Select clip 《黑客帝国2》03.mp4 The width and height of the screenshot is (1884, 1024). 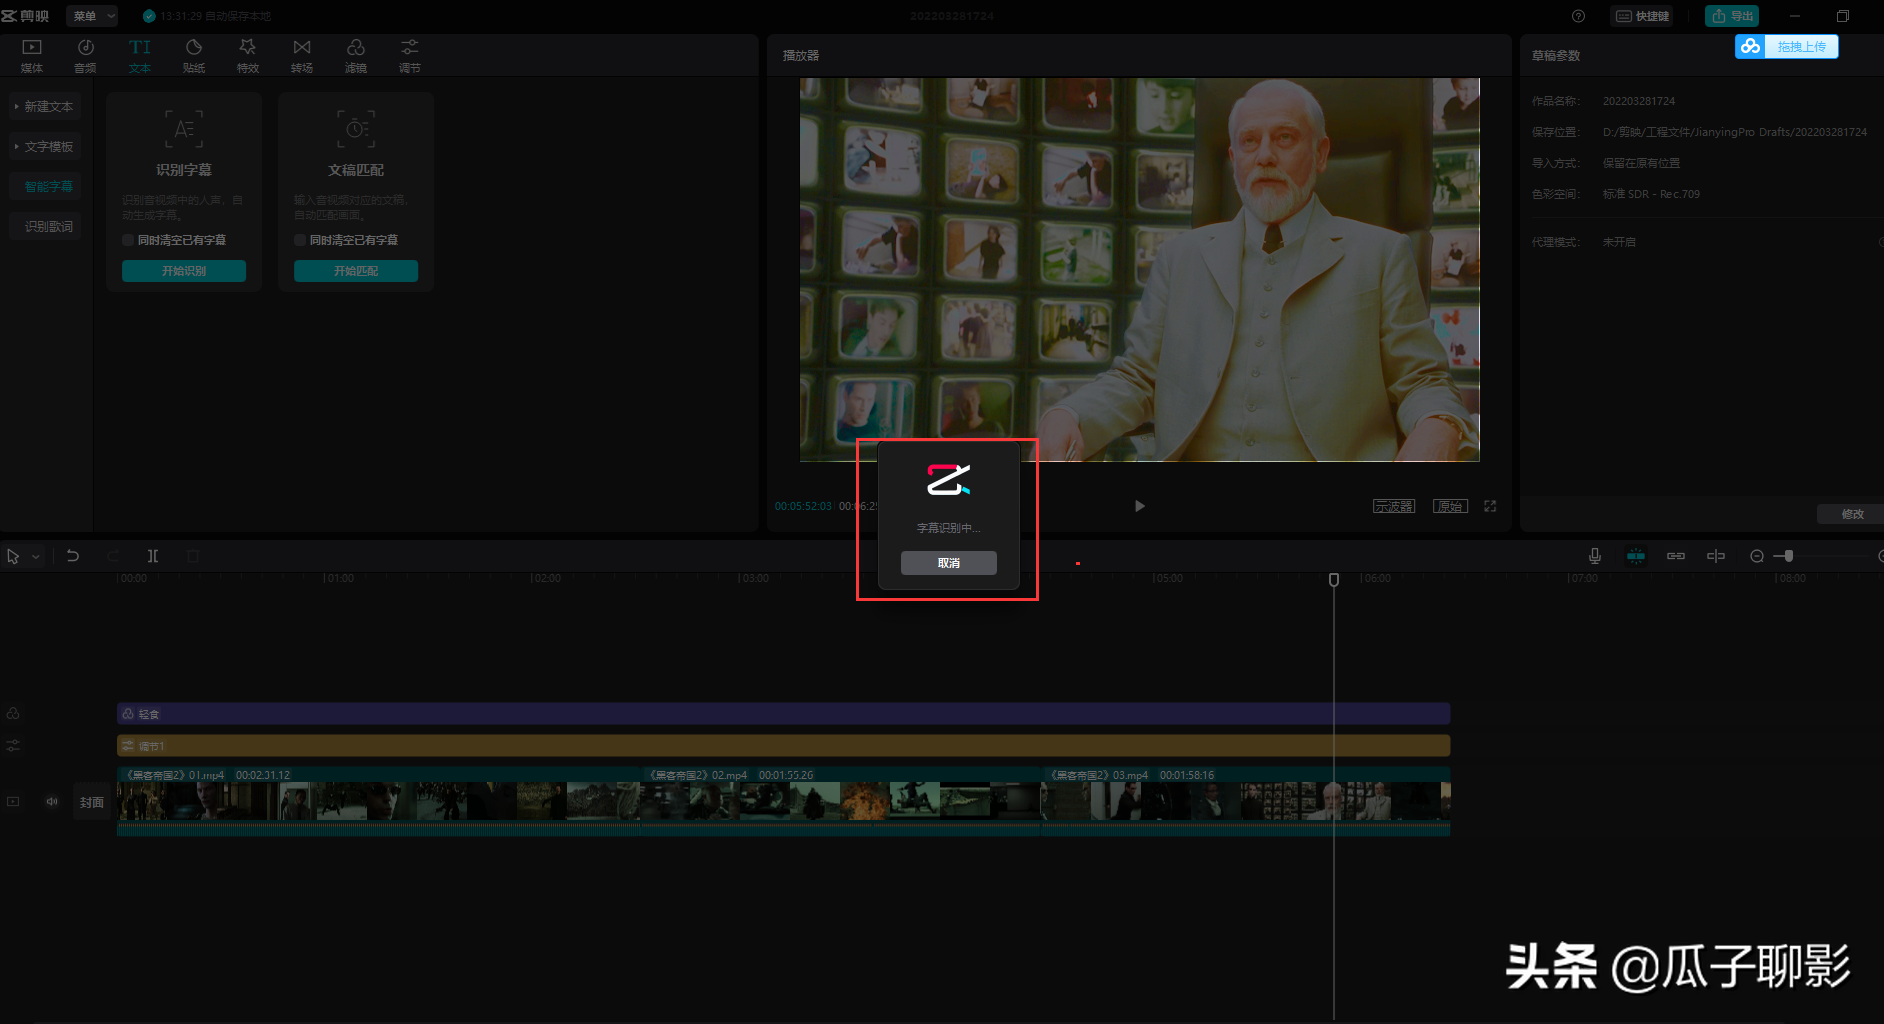pyautogui.click(x=1246, y=801)
